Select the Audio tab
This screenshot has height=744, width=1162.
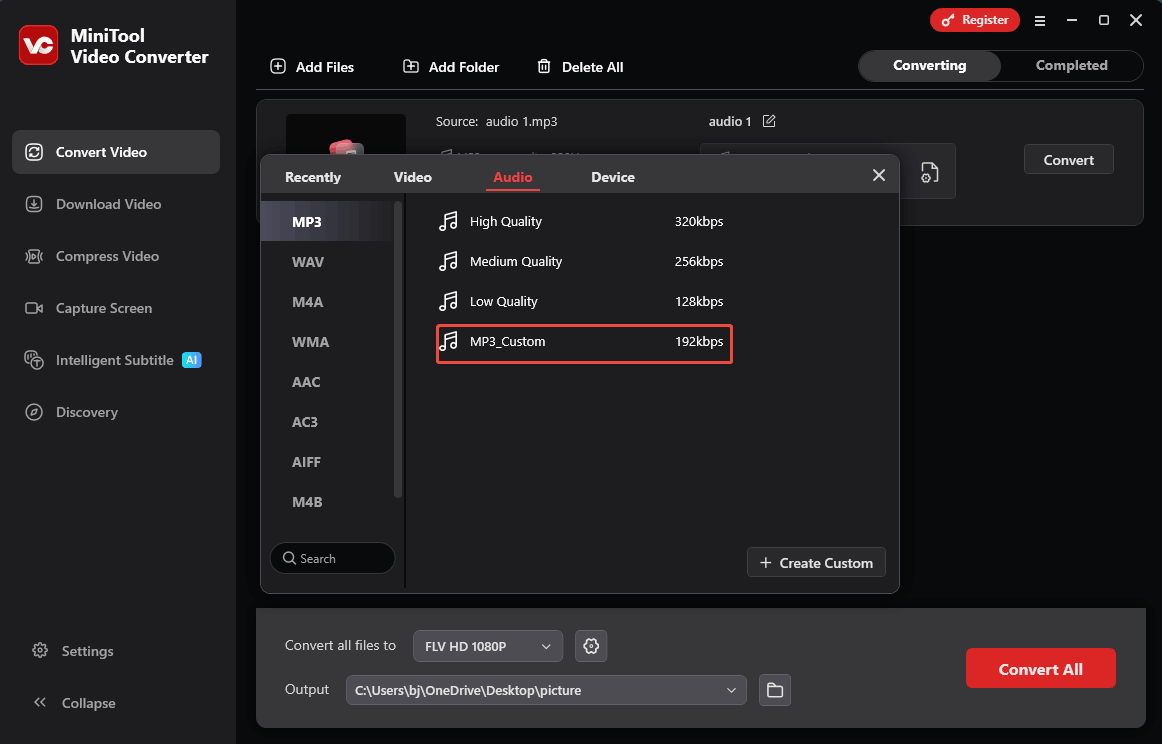coord(513,177)
